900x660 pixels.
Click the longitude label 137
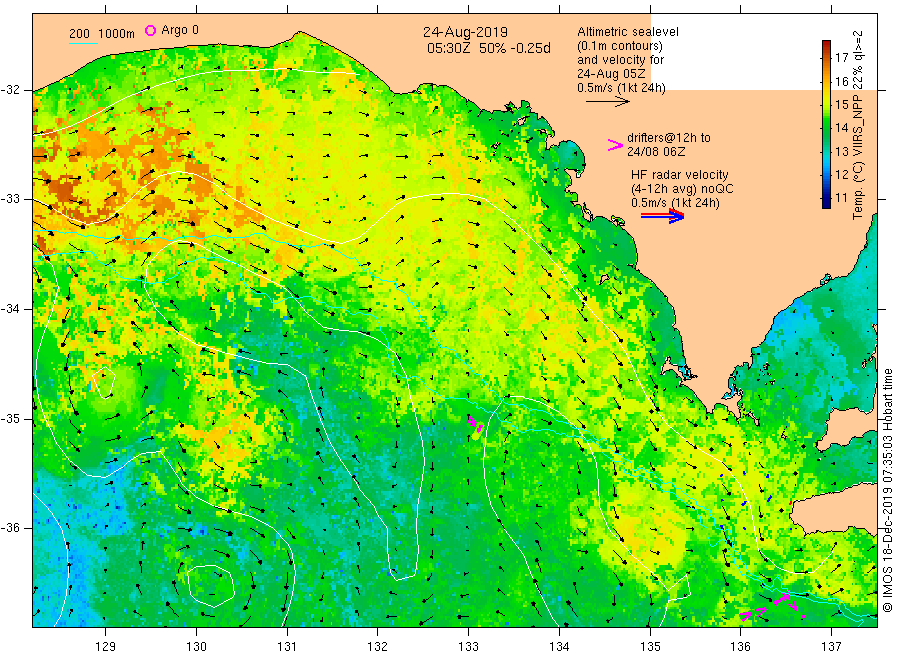click(x=831, y=647)
